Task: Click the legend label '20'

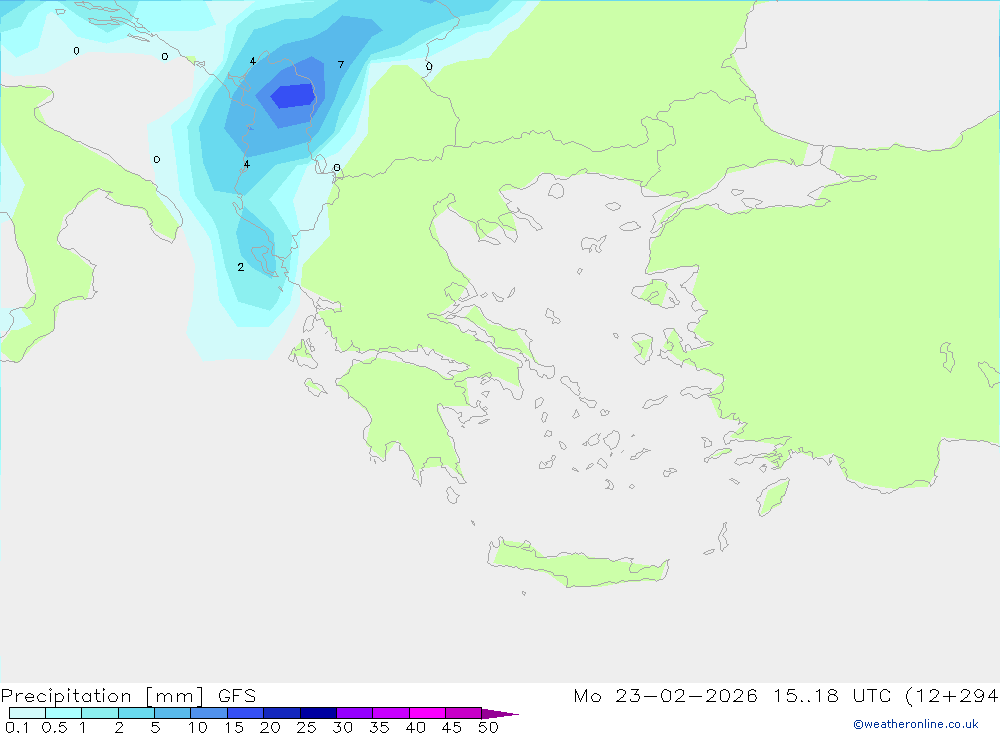Action: [270, 727]
